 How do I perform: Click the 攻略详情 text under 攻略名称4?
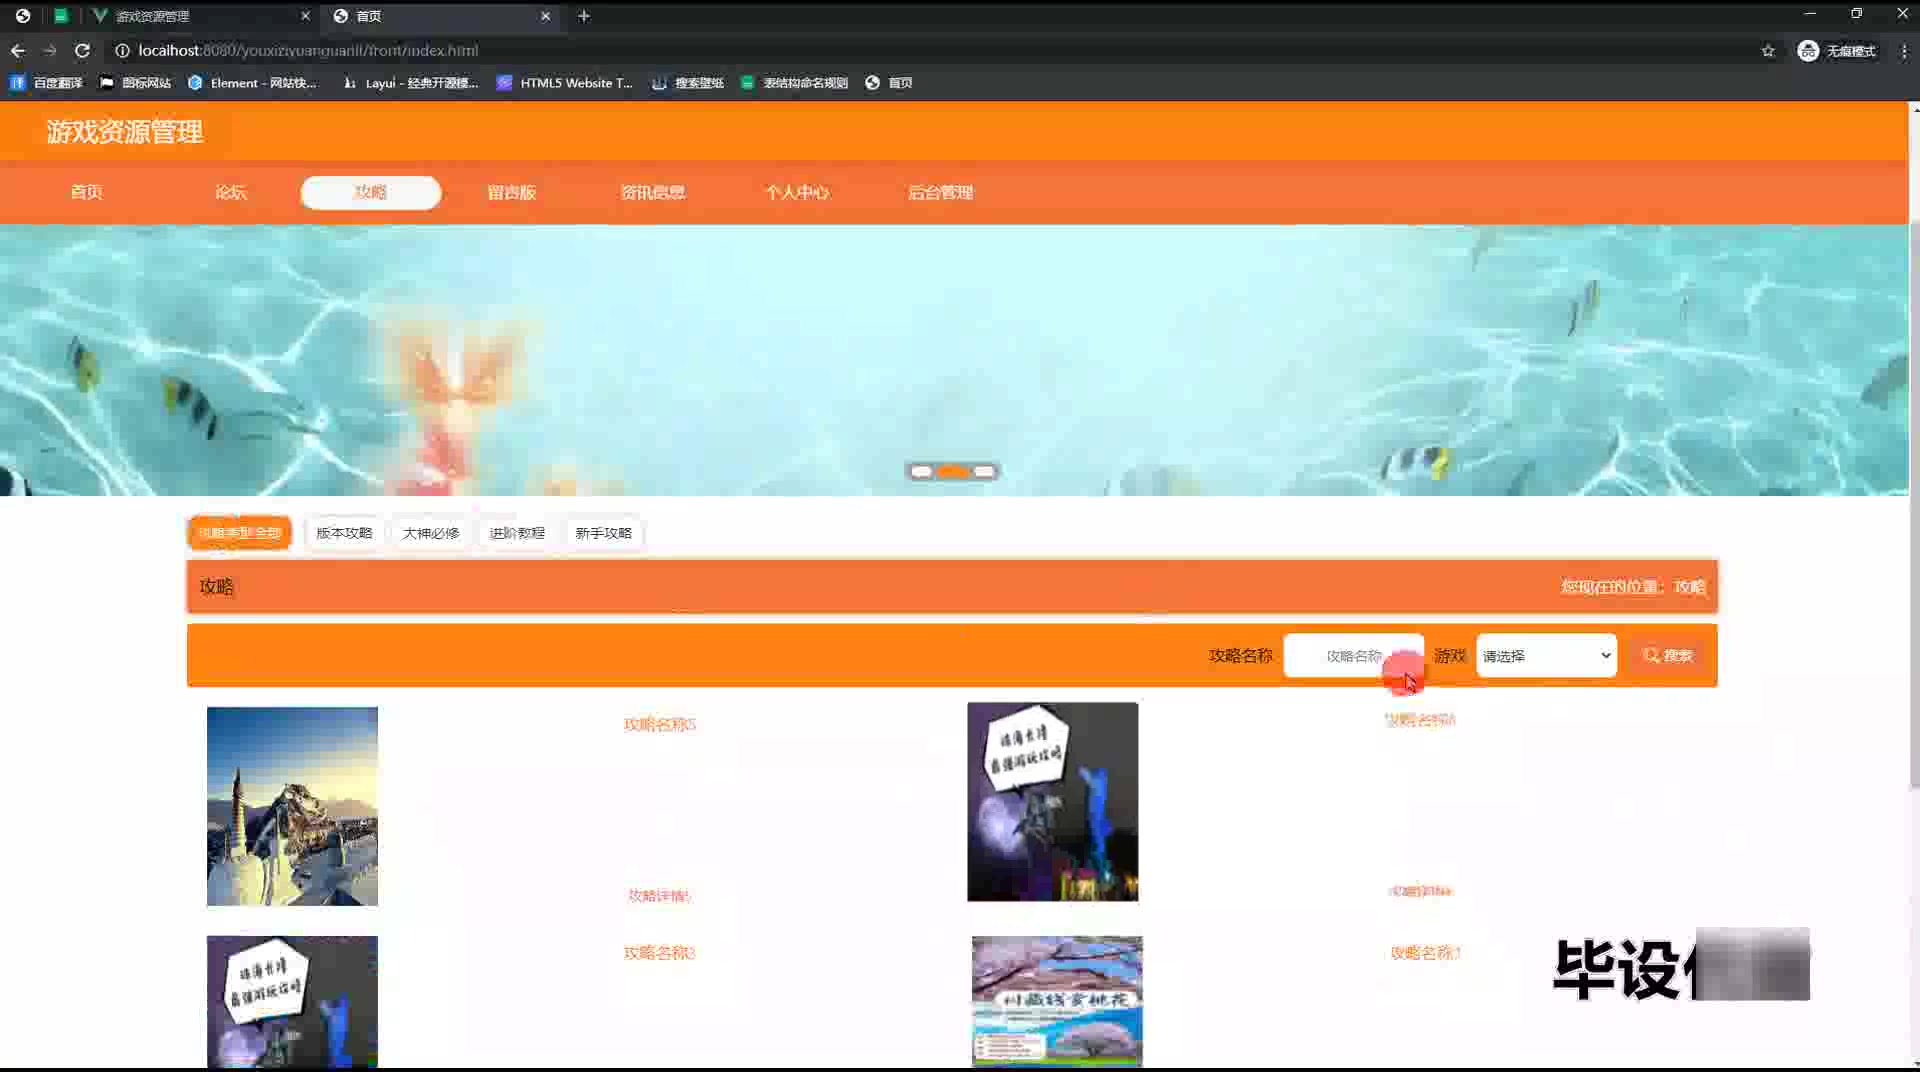pos(1420,891)
